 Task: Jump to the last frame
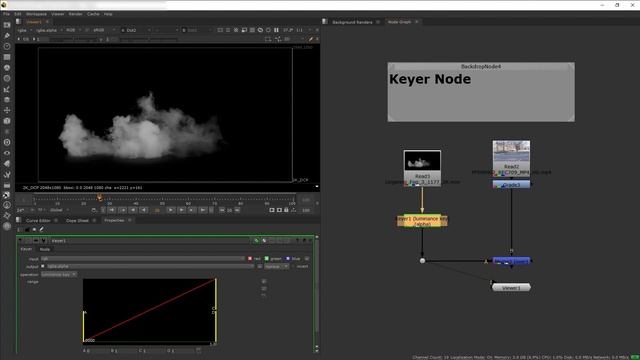(x=203, y=210)
